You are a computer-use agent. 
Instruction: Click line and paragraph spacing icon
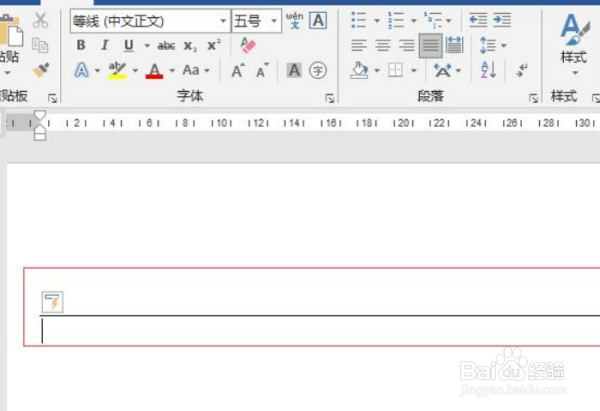click(488, 46)
